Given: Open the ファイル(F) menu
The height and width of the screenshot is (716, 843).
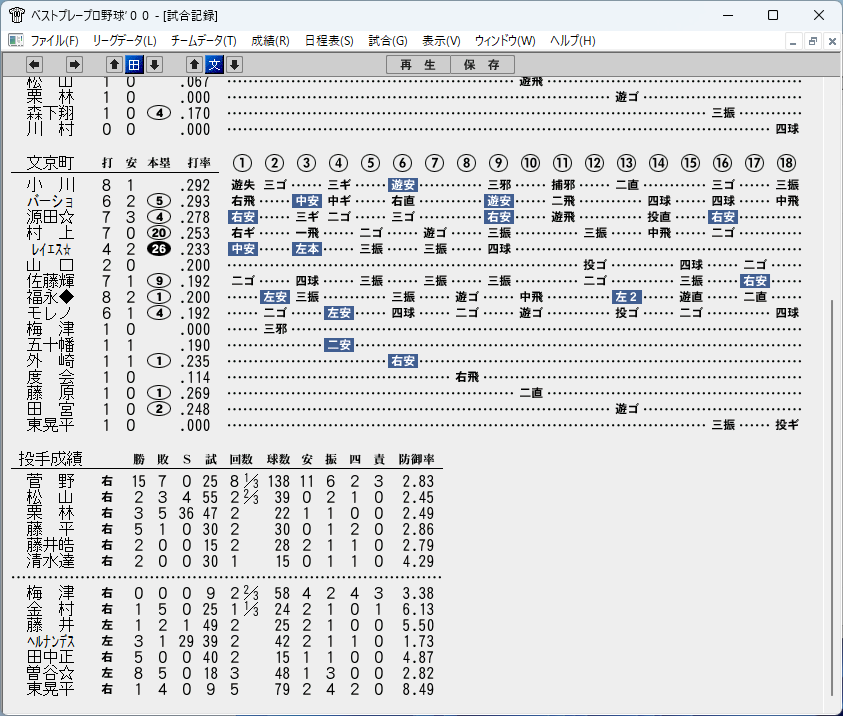Looking at the screenshot, I should point(54,41).
